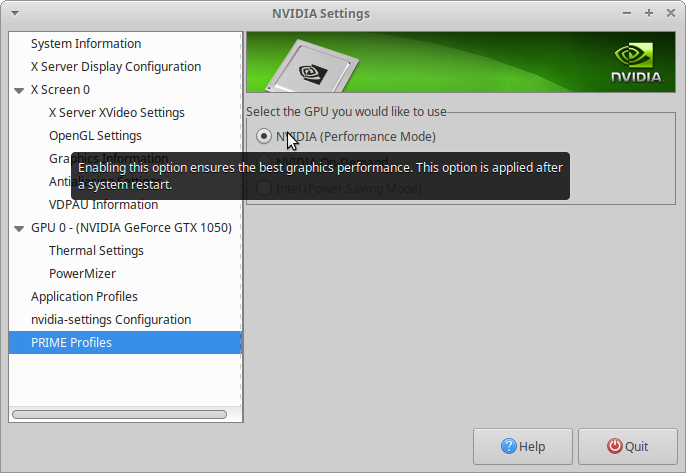The width and height of the screenshot is (686, 473).
Task: Collapse the GPU 0 tree node
Action: tap(19, 228)
